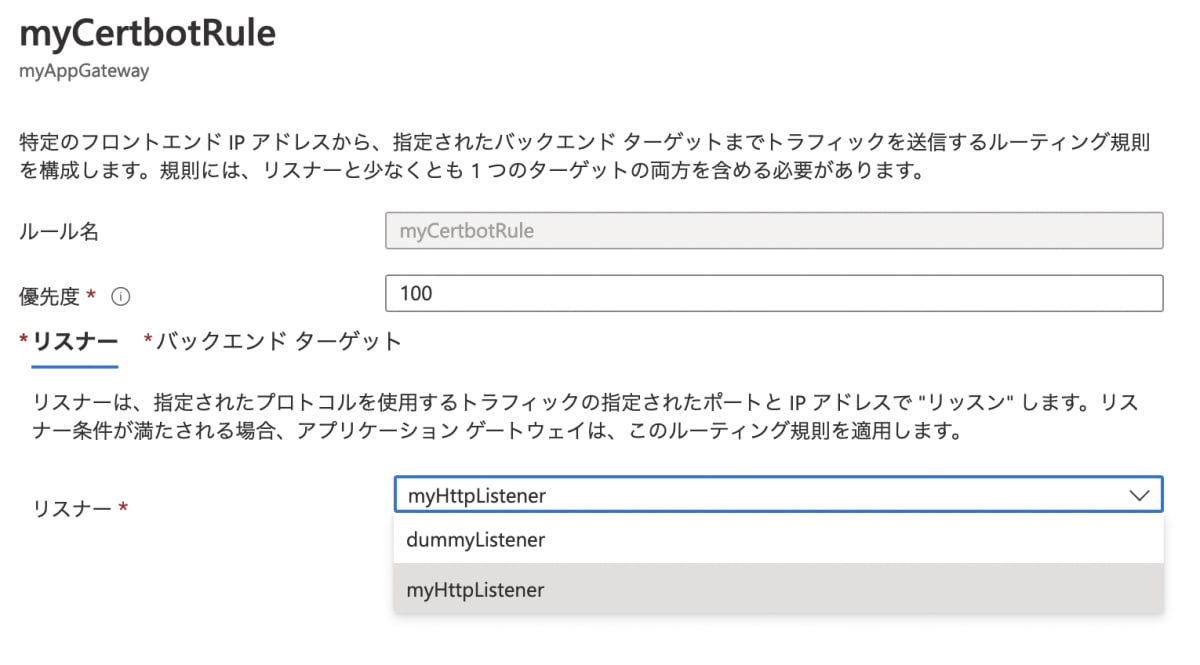The height and width of the screenshot is (665, 1200).
Task: Click the ルール名 field label
Action: point(59,232)
